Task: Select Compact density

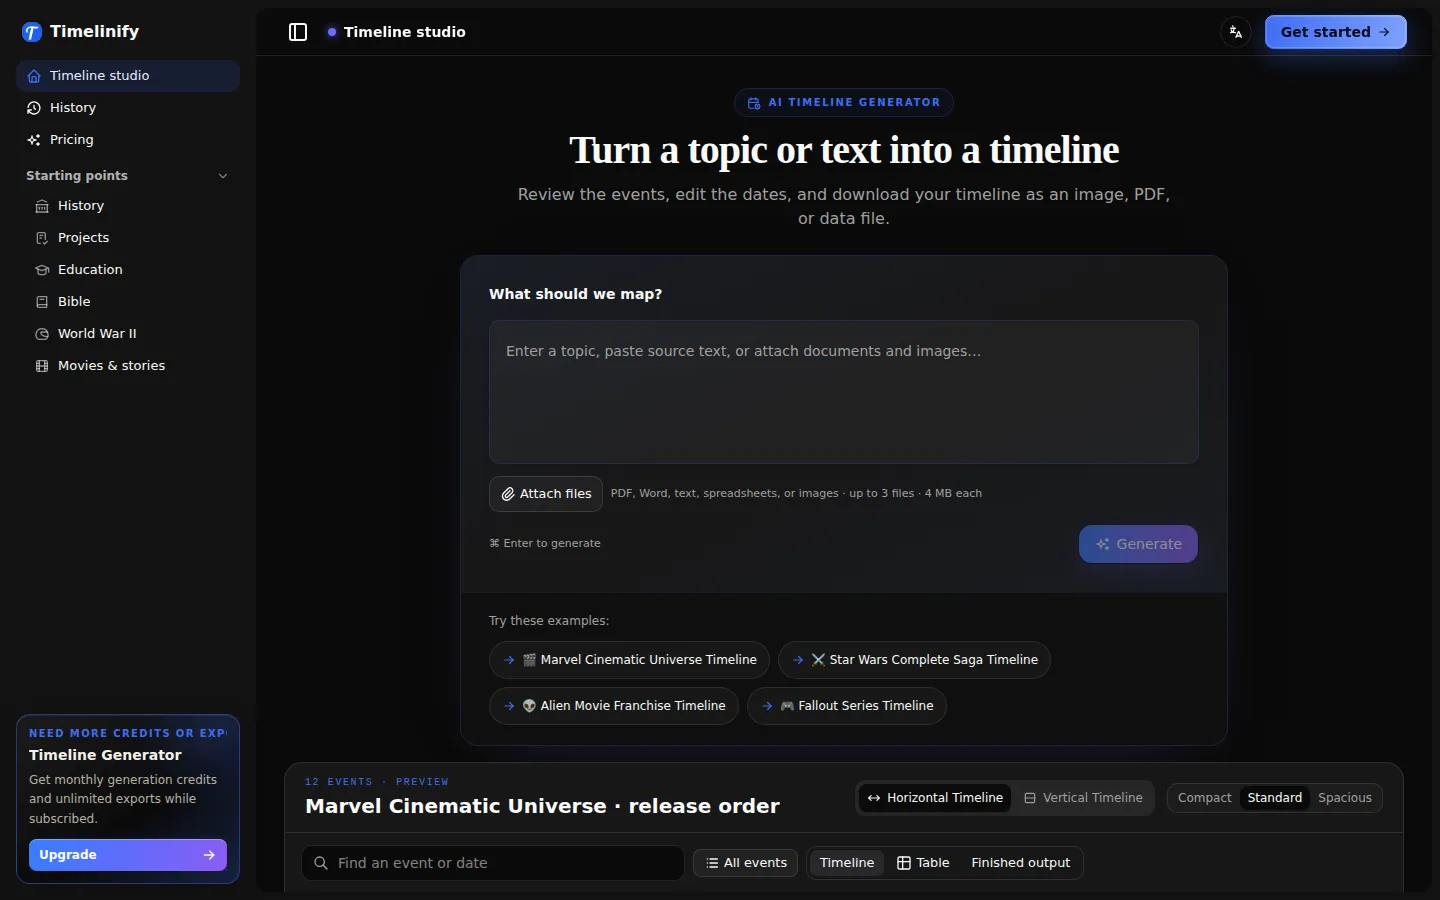Action: pos(1204,798)
